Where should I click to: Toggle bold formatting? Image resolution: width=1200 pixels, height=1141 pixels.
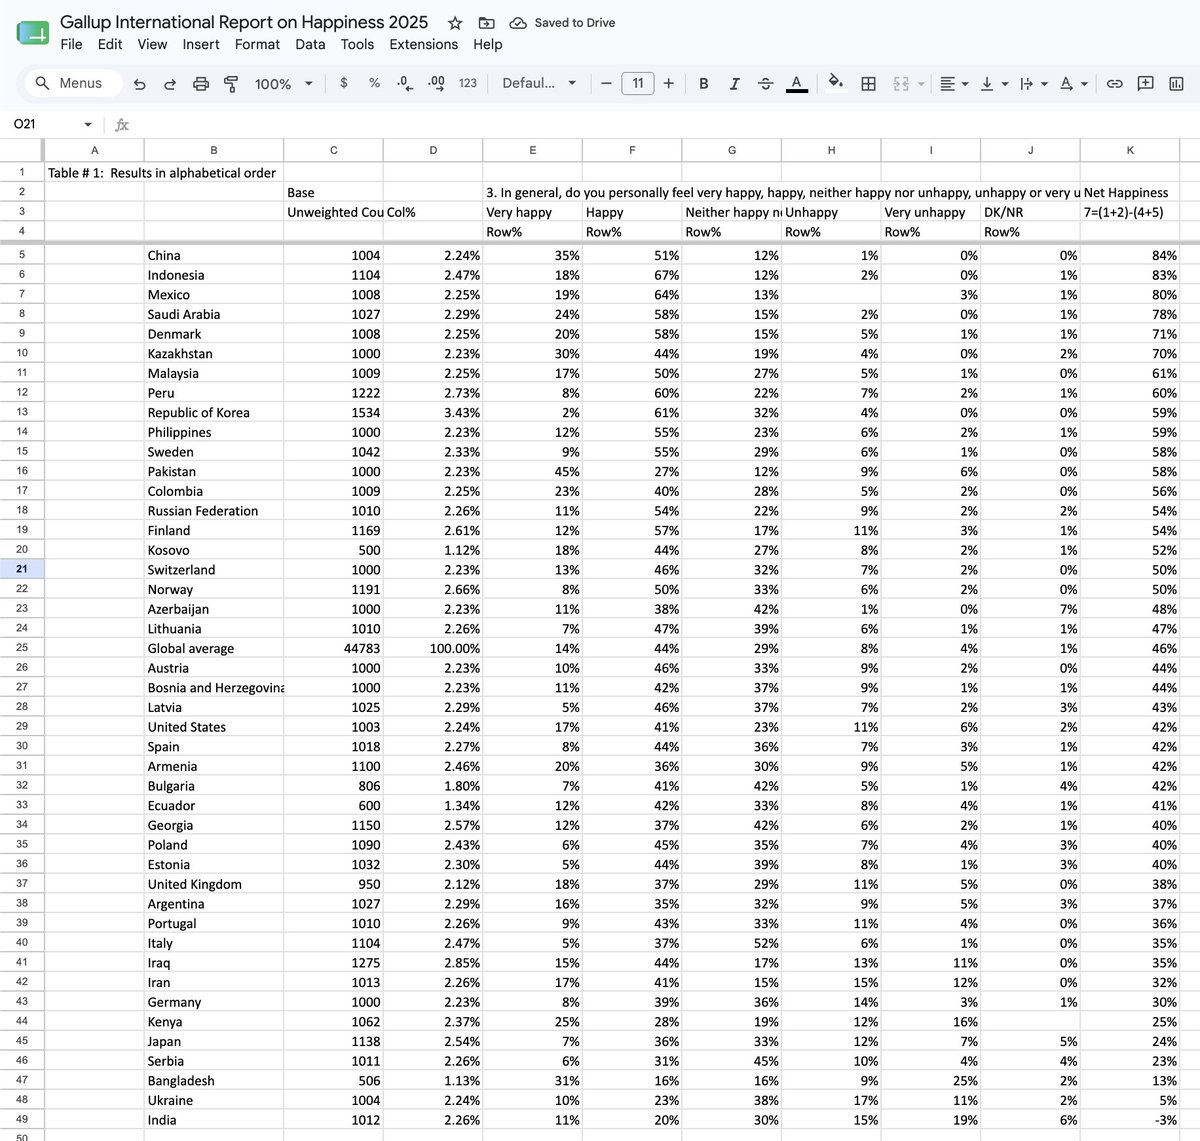click(x=704, y=84)
